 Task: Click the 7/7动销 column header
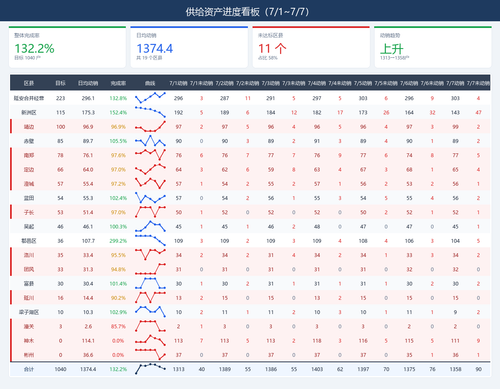tap(455, 83)
